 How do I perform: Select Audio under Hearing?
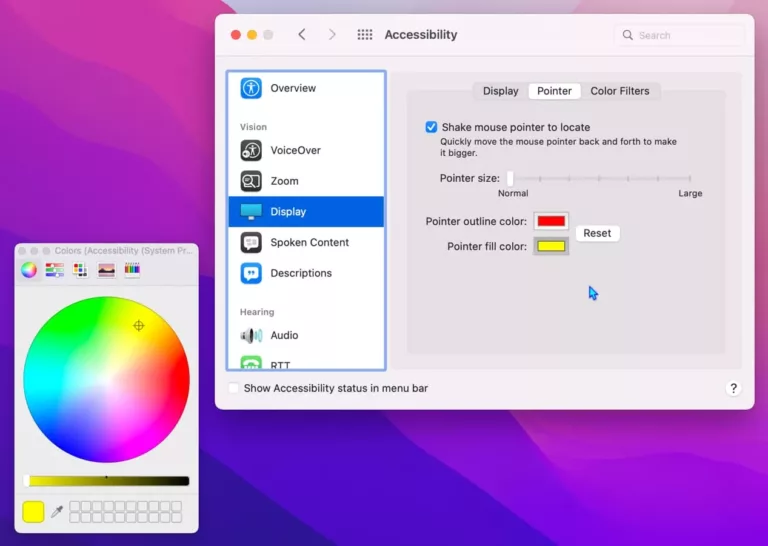click(x=306, y=335)
